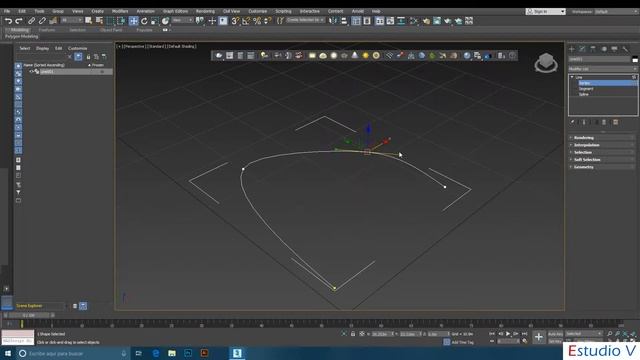Open File Explorer from the taskbar
Screen dimensions: 640x360
172,353
